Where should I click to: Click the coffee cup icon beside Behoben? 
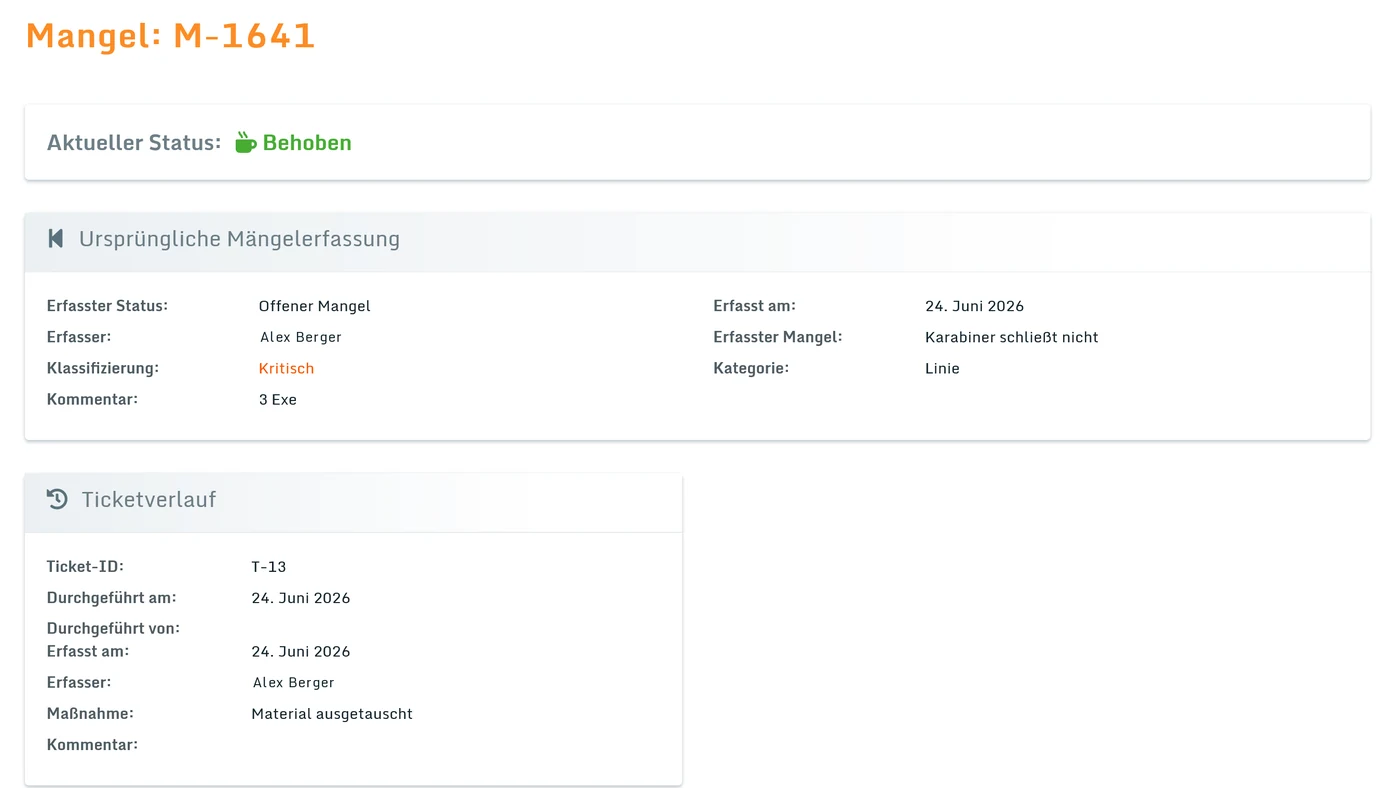pos(246,142)
